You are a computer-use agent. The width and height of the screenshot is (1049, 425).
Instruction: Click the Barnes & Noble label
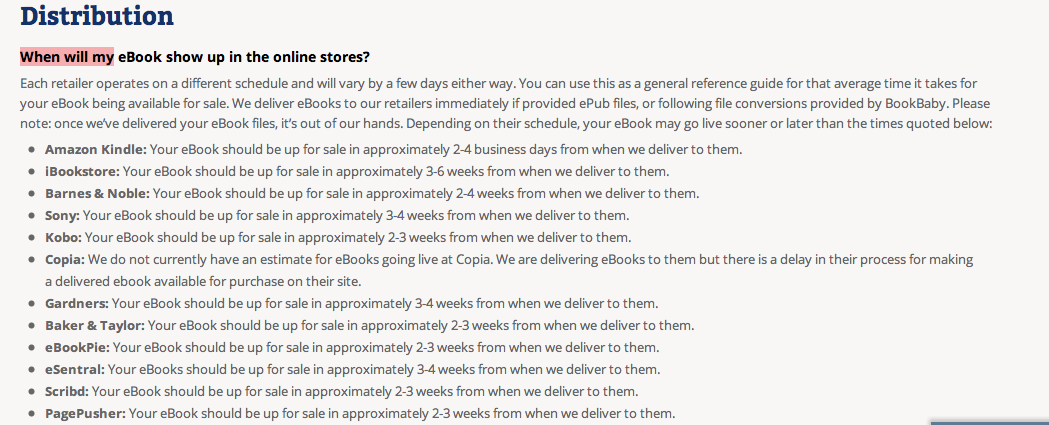(x=96, y=193)
